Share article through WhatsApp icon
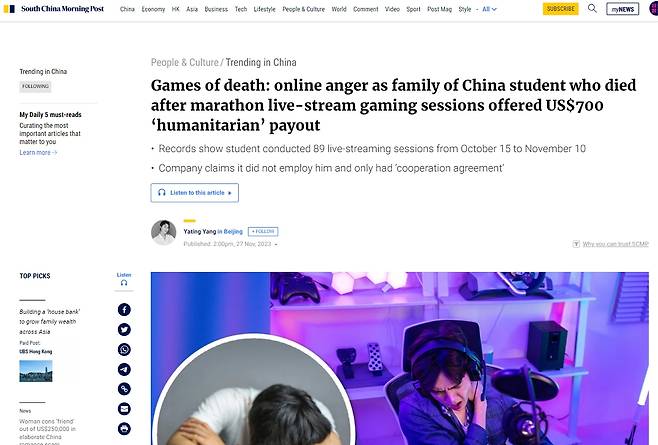This screenshot has height=445, width=658. pyautogui.click(x=124, y=349)
